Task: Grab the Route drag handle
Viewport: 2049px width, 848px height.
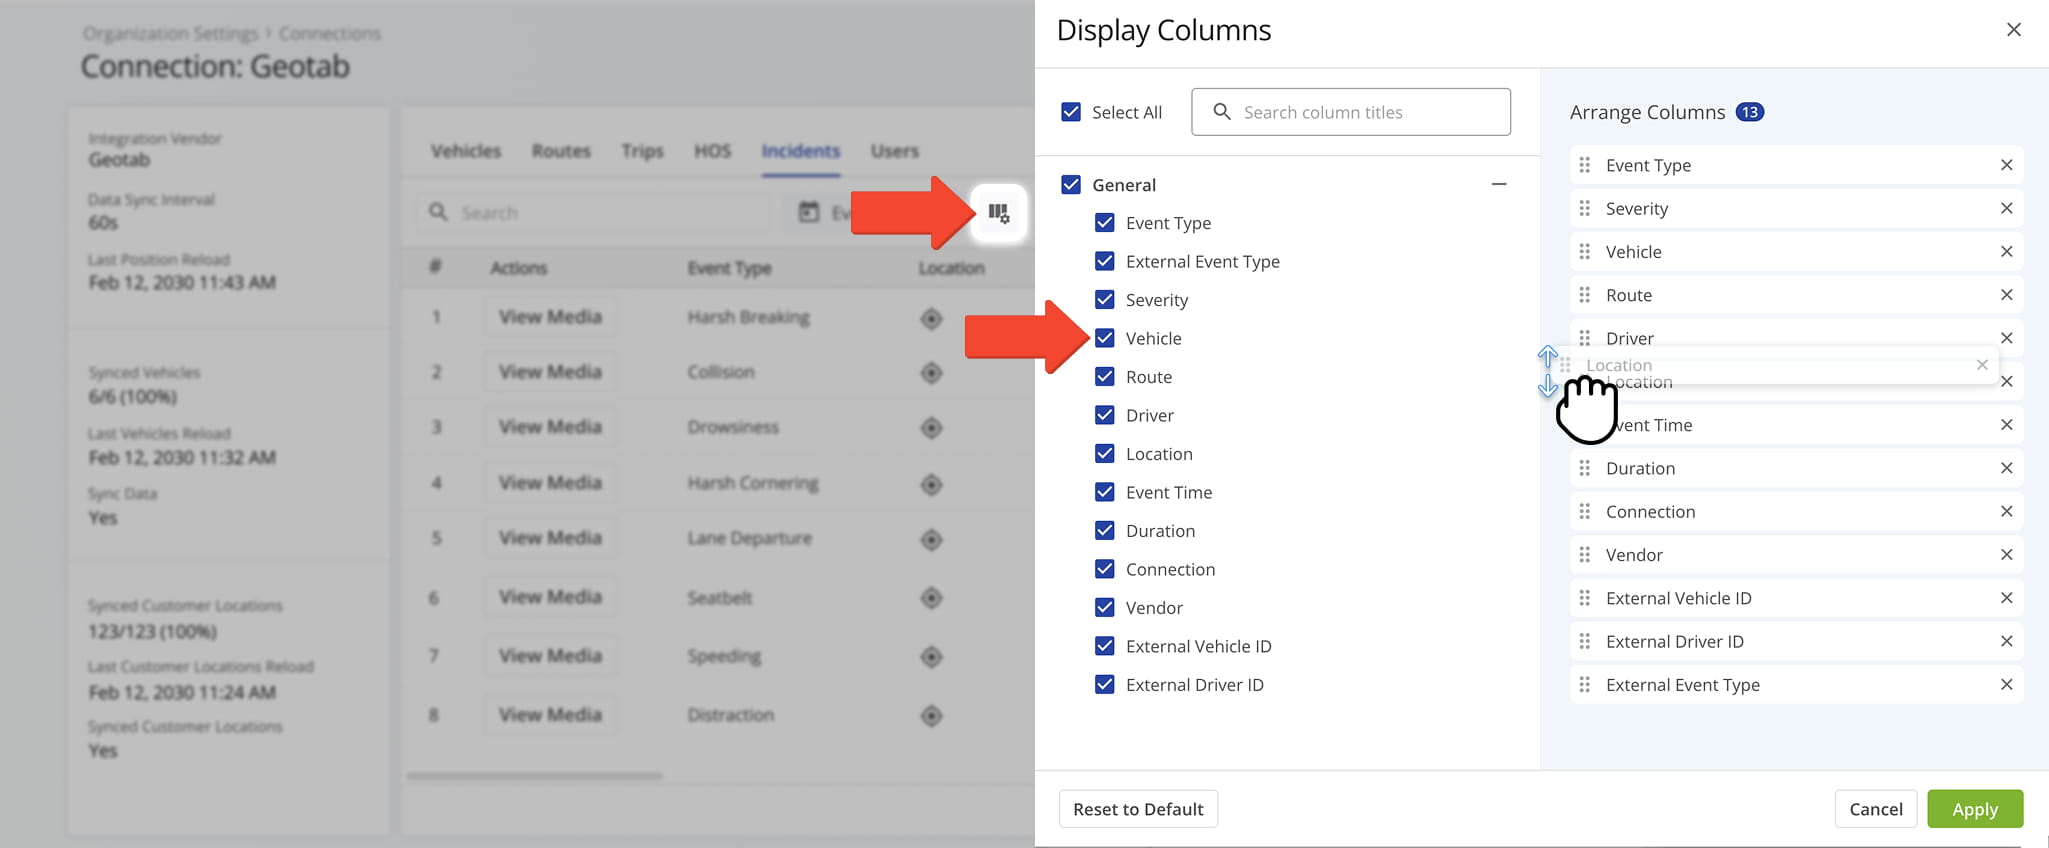Action: 1585,295
